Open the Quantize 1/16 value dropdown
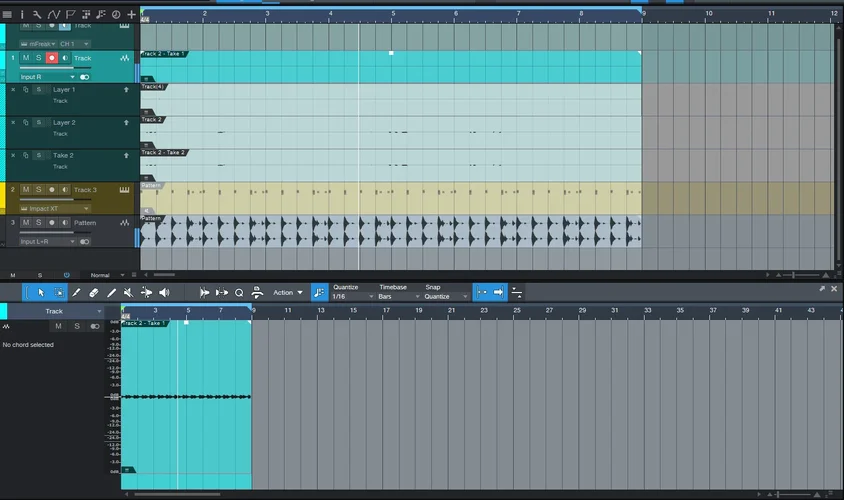This screenshot has height=500, width=844. [352, 297]
